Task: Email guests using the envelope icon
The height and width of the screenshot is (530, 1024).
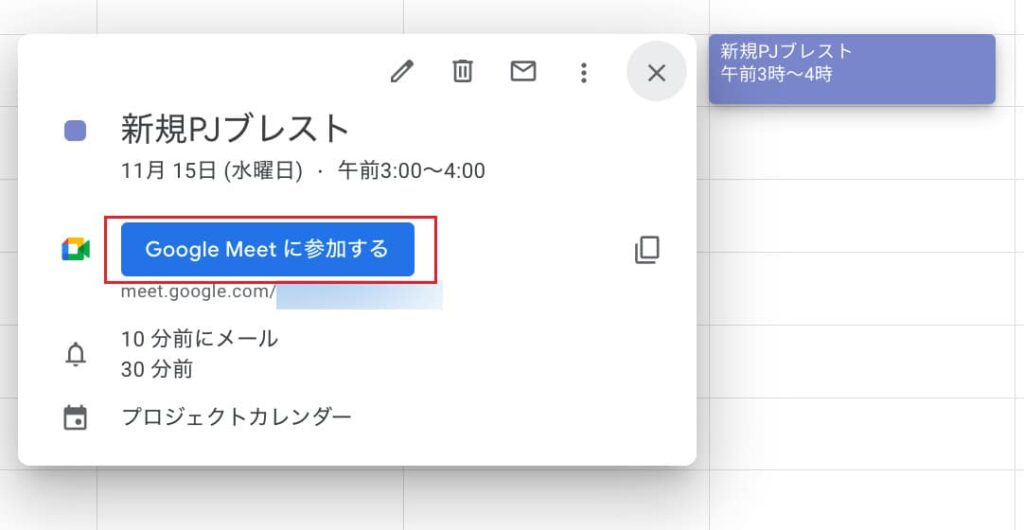Action: click(x=523, y=72)
